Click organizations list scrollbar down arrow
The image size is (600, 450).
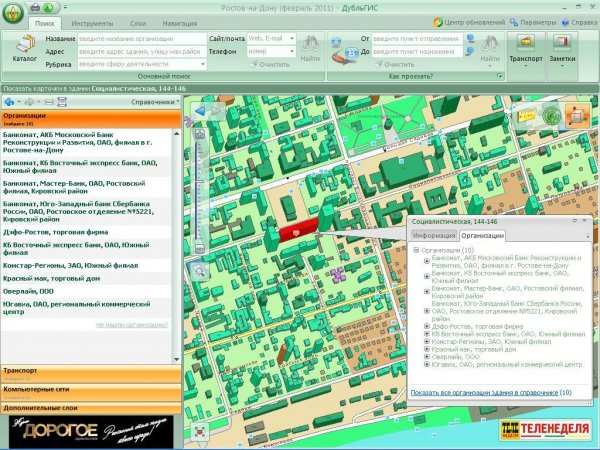(176, 359)
